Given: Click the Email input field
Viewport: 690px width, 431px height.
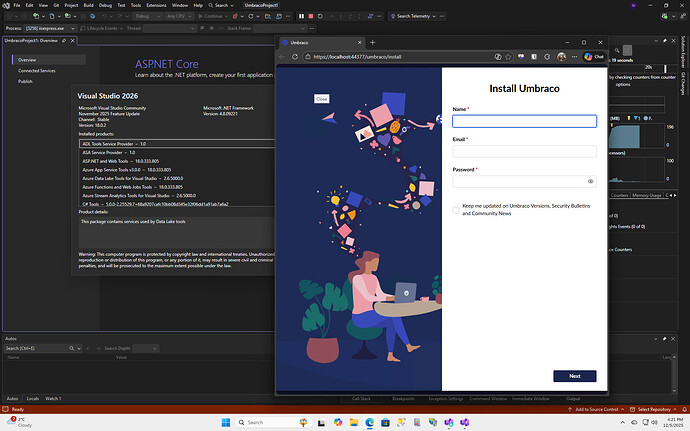Looking at the screenshot, I should (525, 151).
